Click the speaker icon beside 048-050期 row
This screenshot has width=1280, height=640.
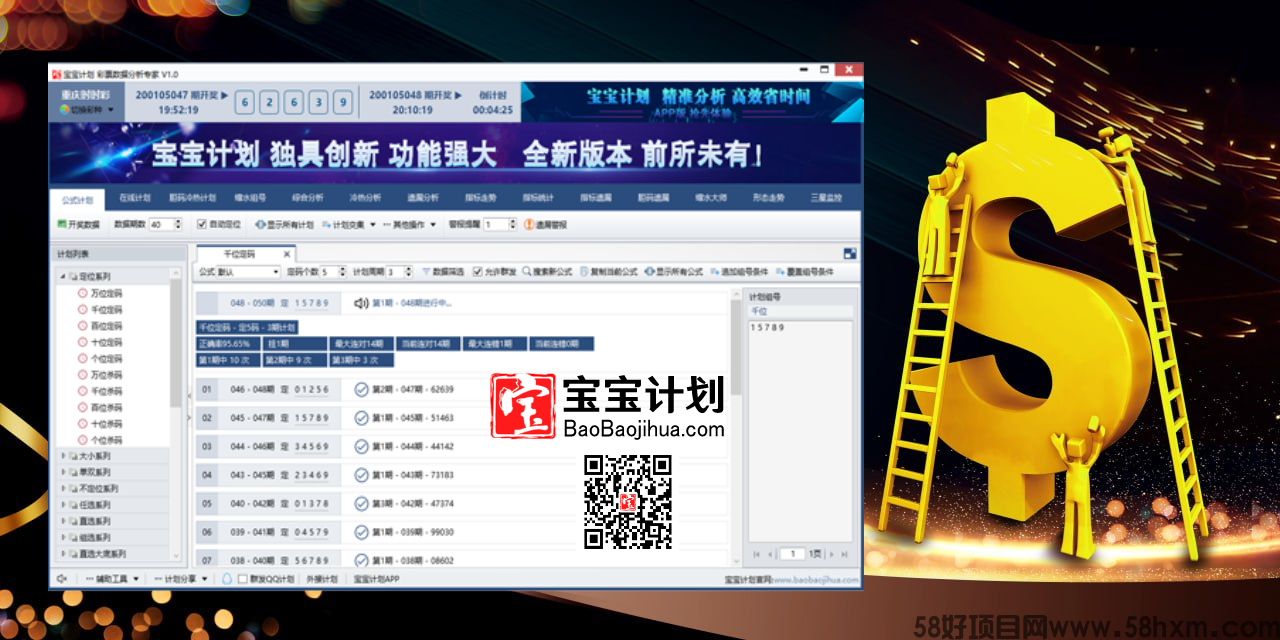361,302
